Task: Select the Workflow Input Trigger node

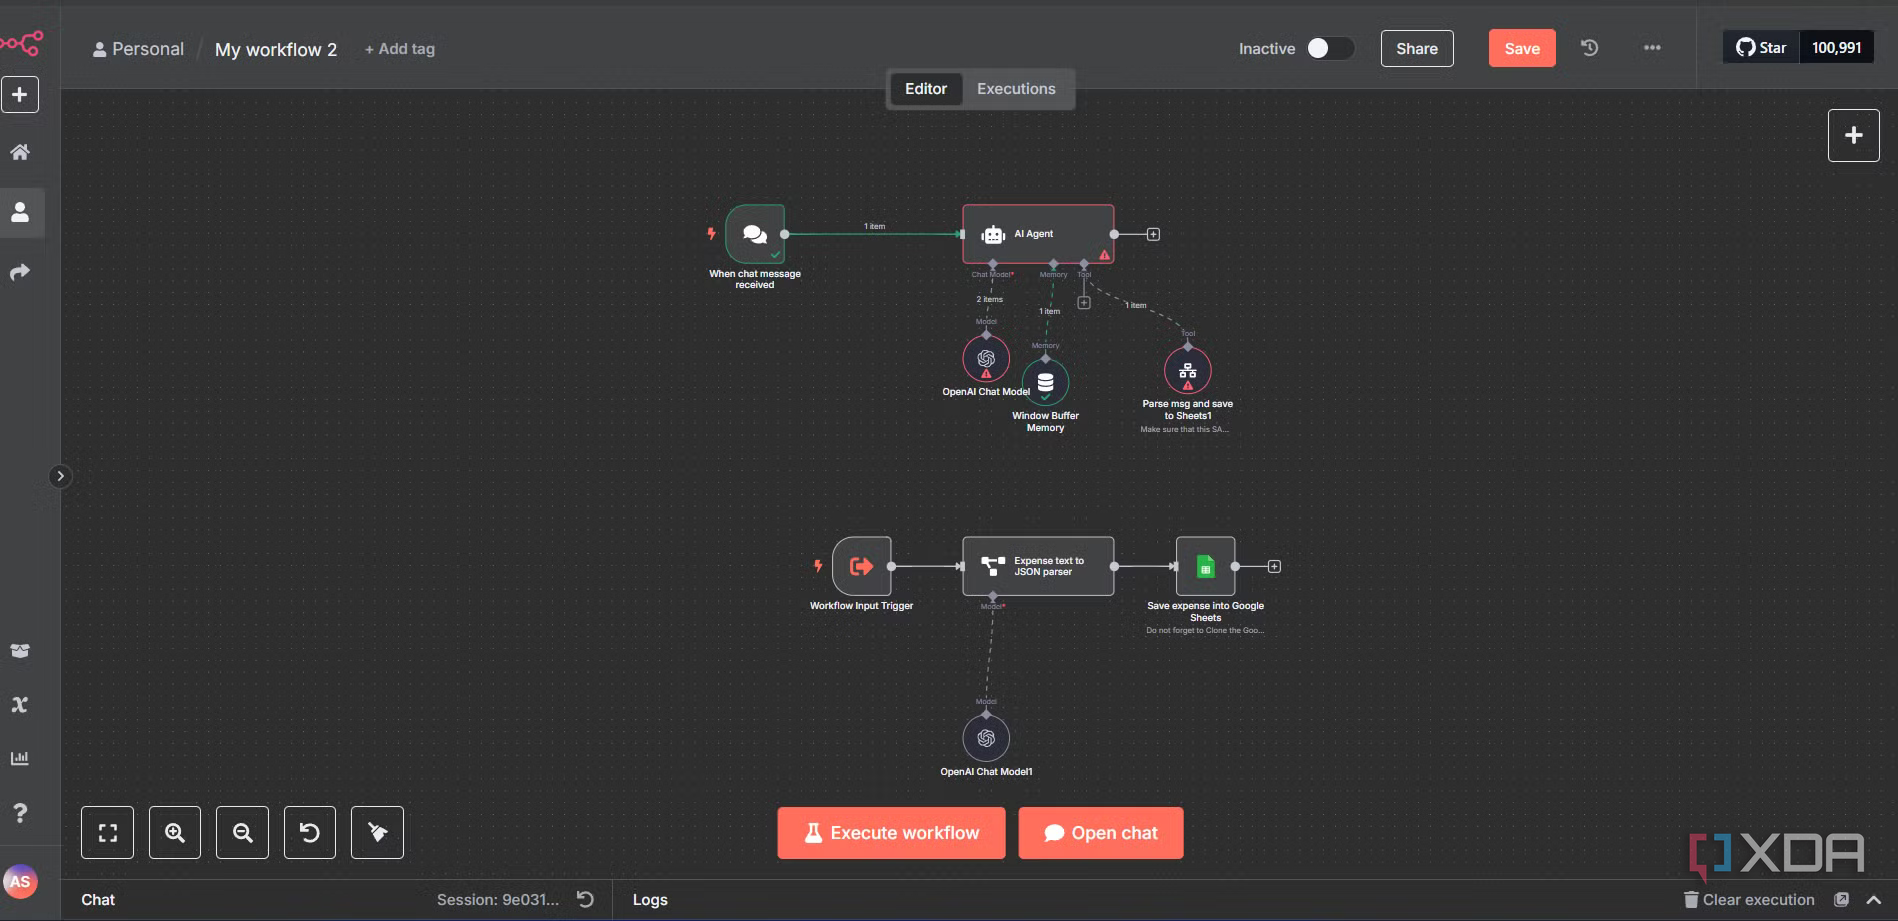Action: pos(861,566)
